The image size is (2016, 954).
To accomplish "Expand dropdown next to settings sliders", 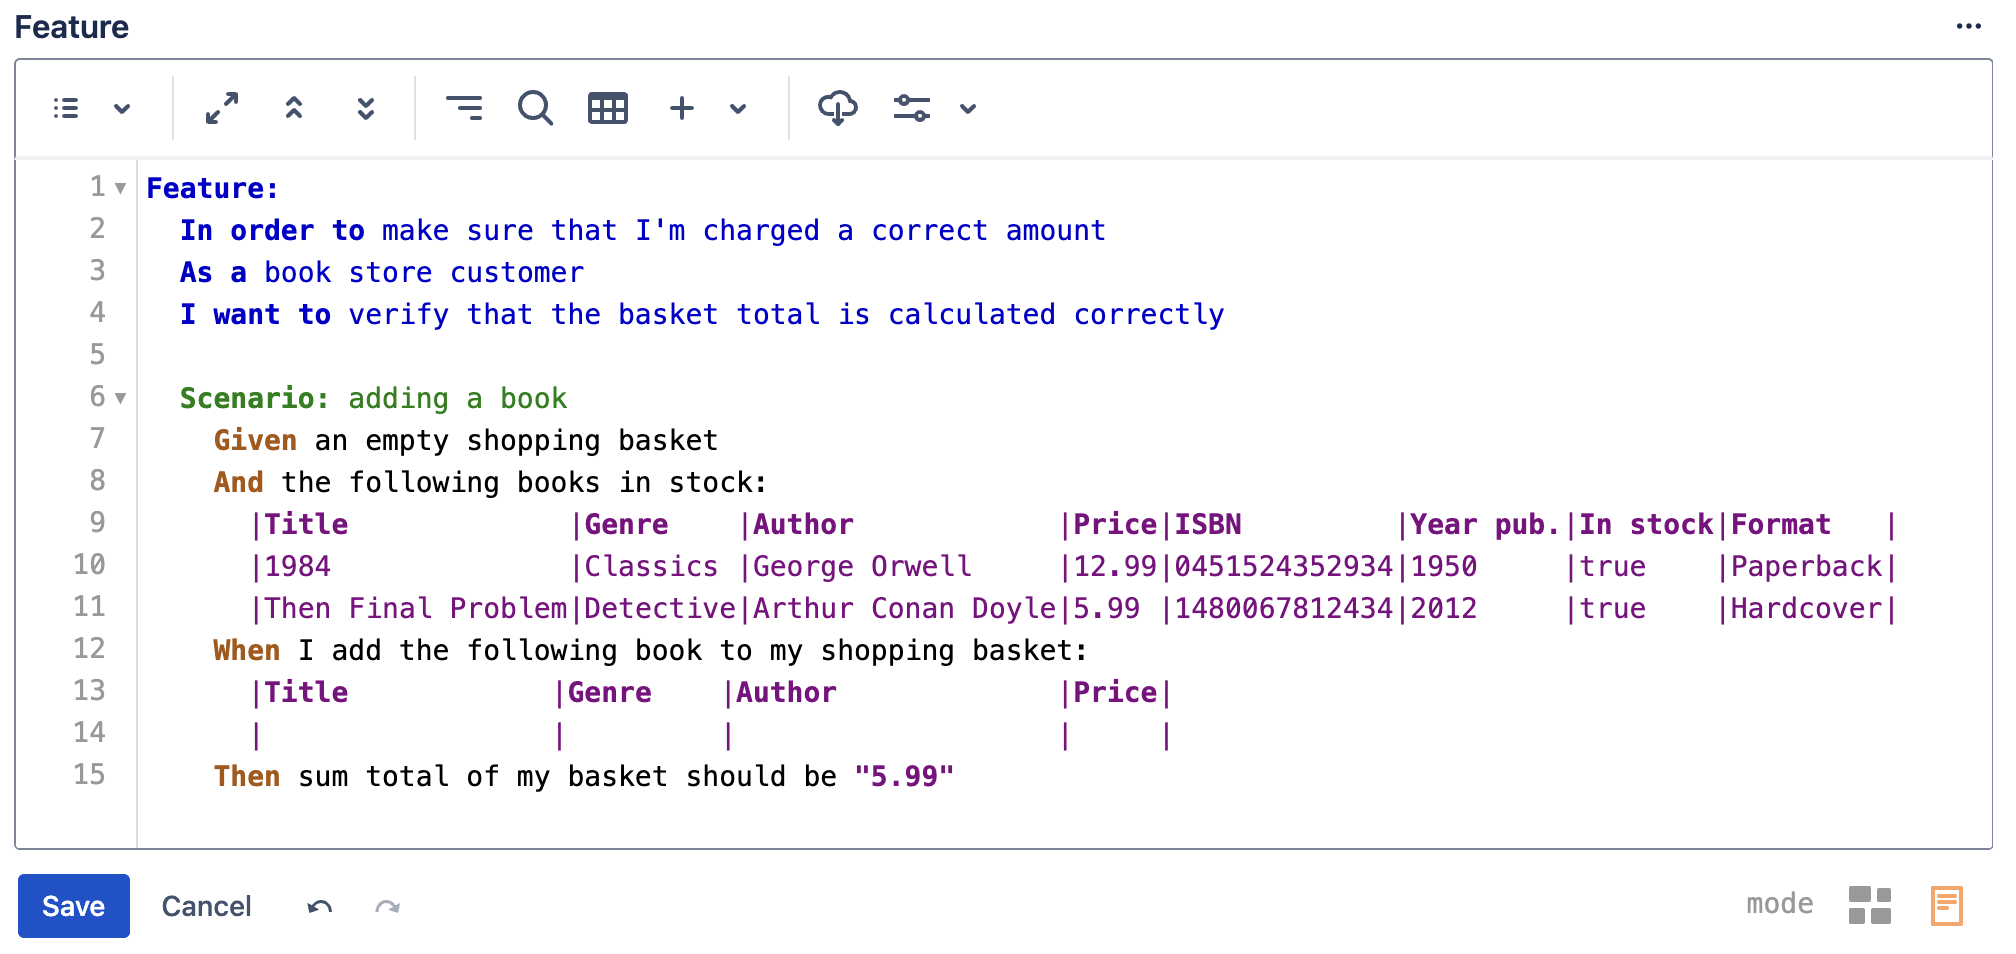I will [968, 108].
